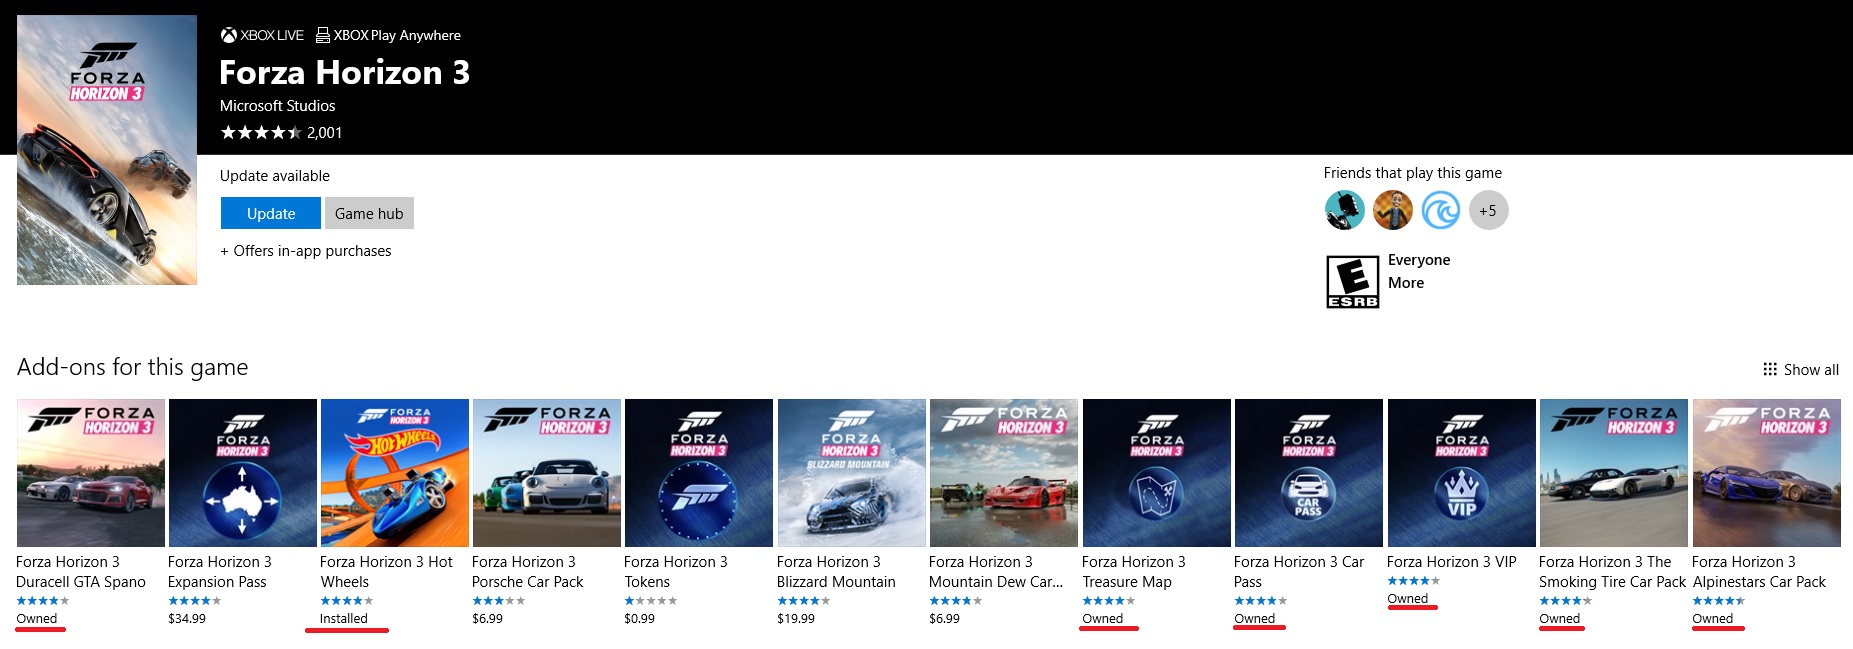
Task: Select 'Forza Horizon 3 Treasure Map' title
Action: click(x=1134, y=572)
